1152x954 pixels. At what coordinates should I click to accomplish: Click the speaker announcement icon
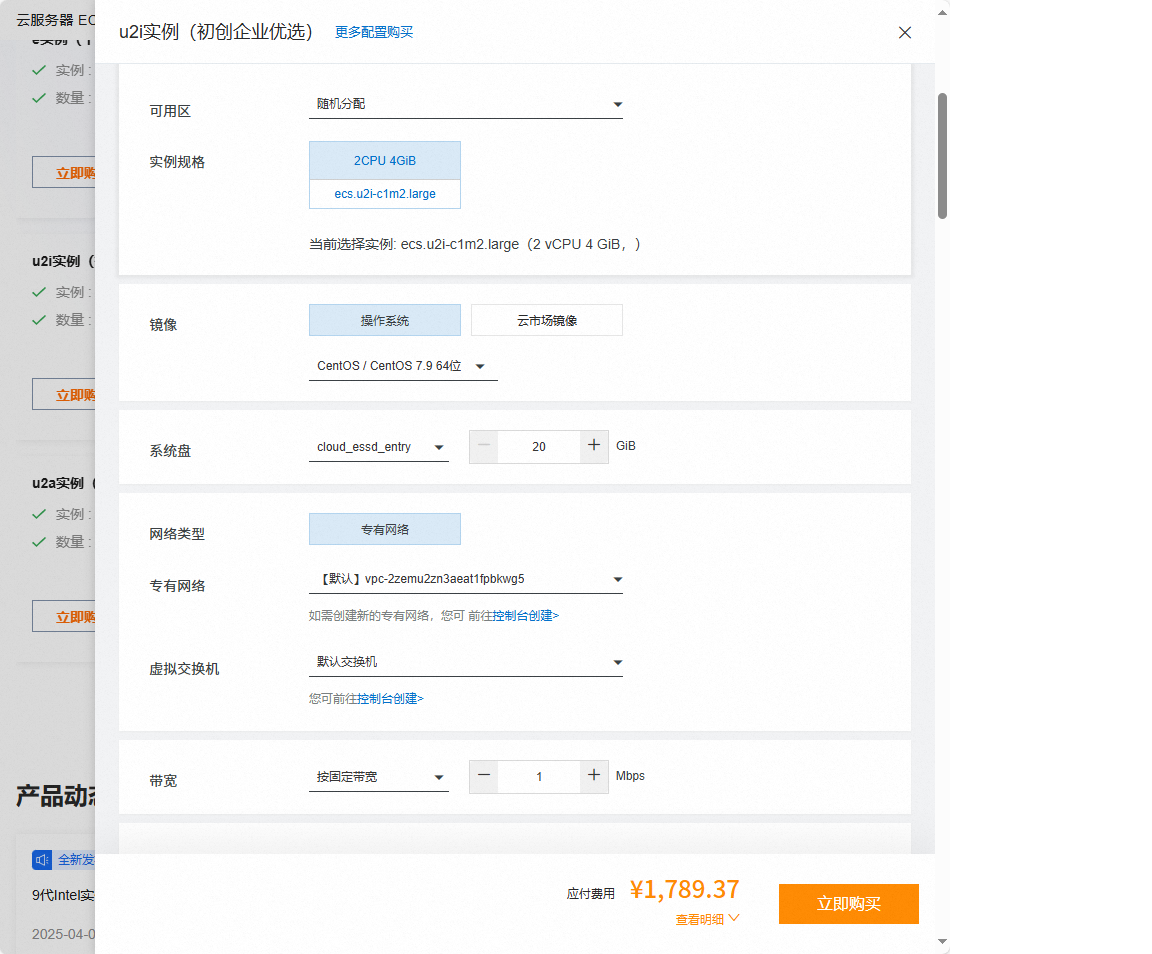click(42, 860)
